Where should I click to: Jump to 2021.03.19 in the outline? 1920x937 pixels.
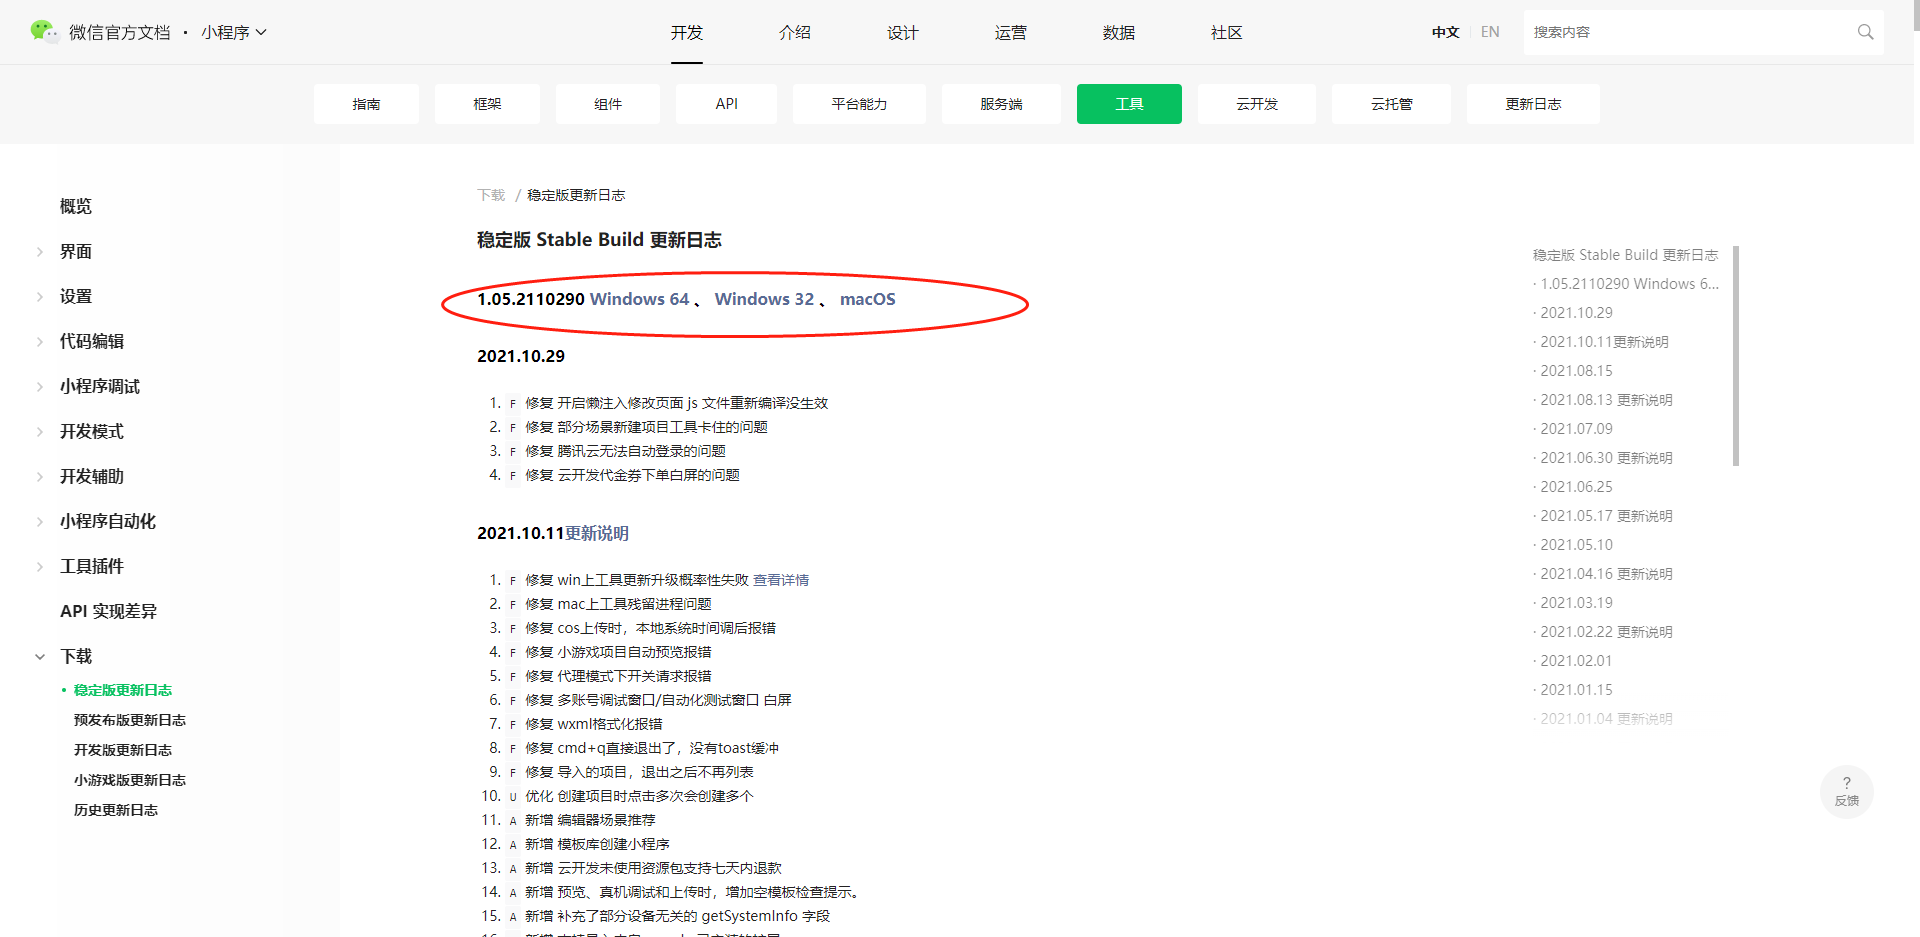click(x=1576, y=603)
